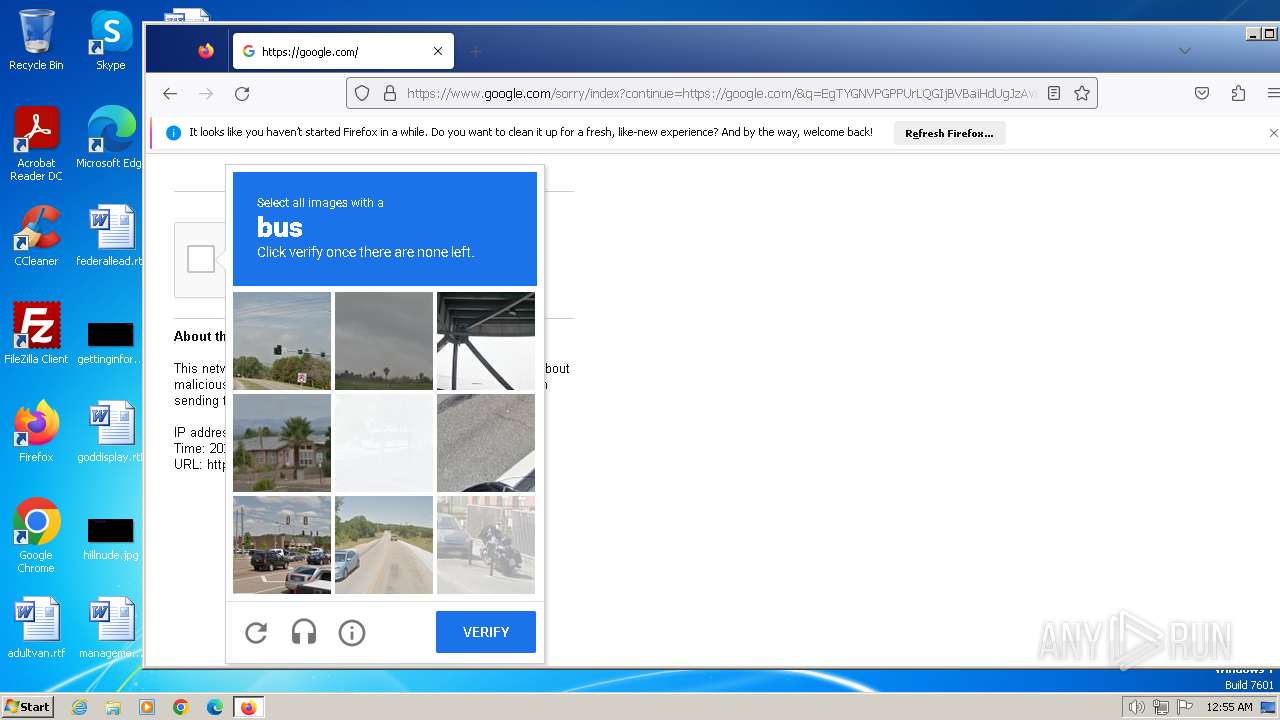Open Internet Explorer from taskbar

pos(79,707)
